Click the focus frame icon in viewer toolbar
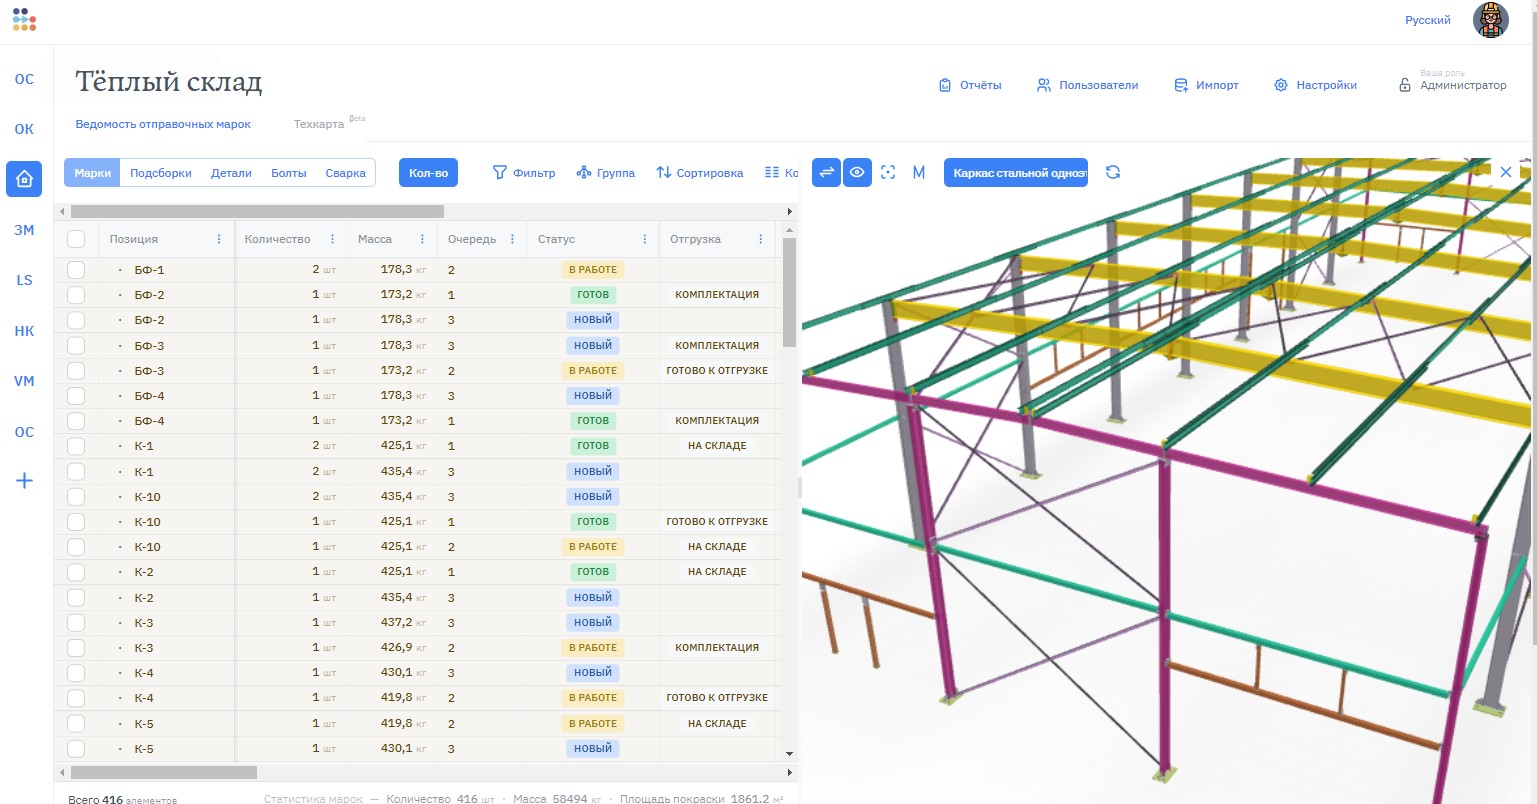This screenshot has width=1537, height=804. coord(888,172)
